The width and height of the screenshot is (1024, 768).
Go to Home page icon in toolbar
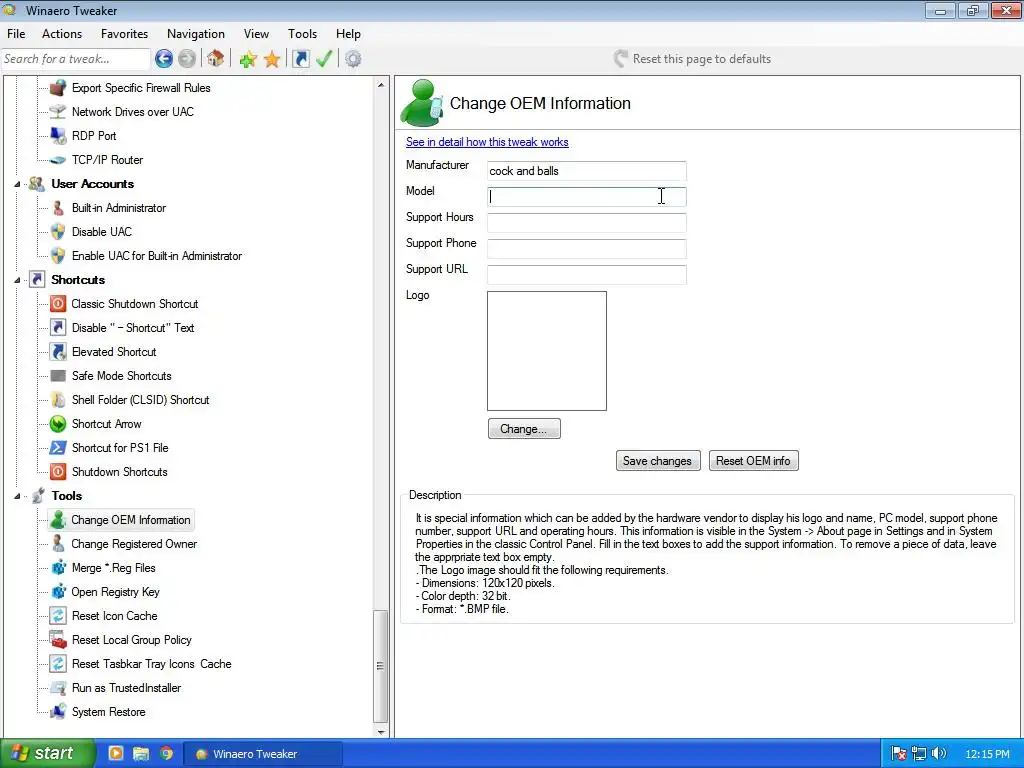(216, 59)
